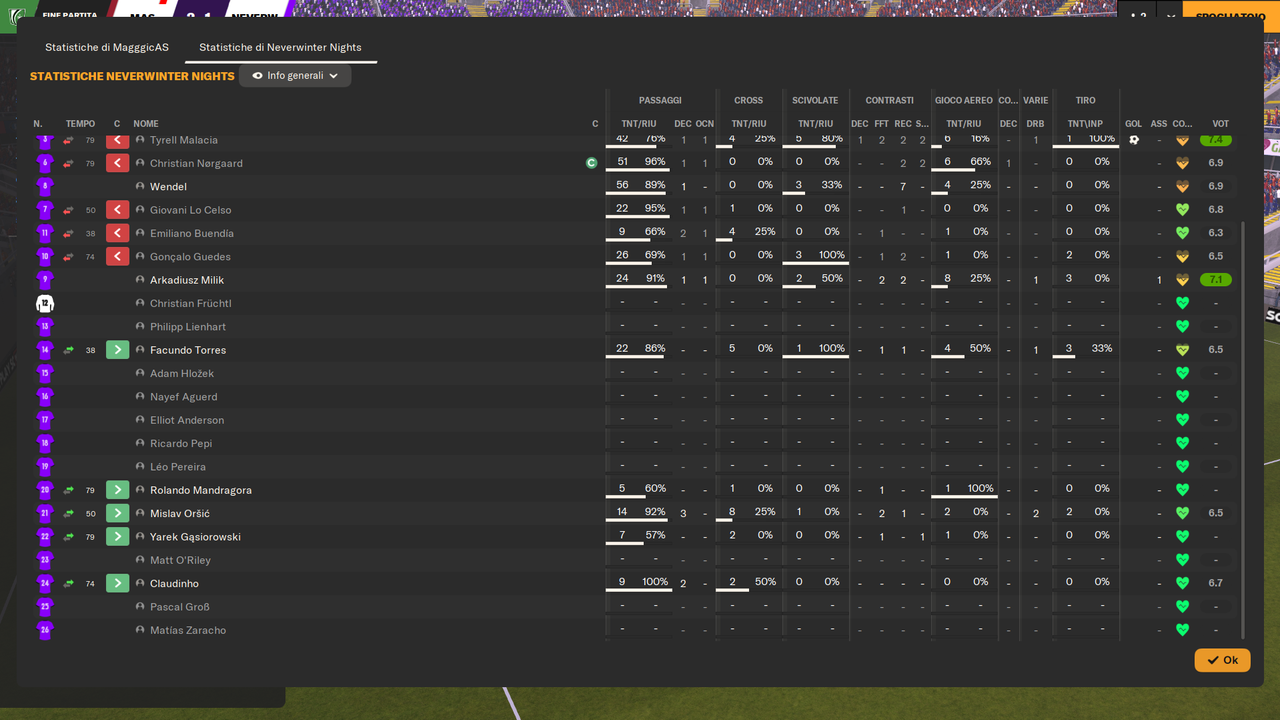Switch to Statistiche di MagggicAS tab

click(x=107, y=47)
